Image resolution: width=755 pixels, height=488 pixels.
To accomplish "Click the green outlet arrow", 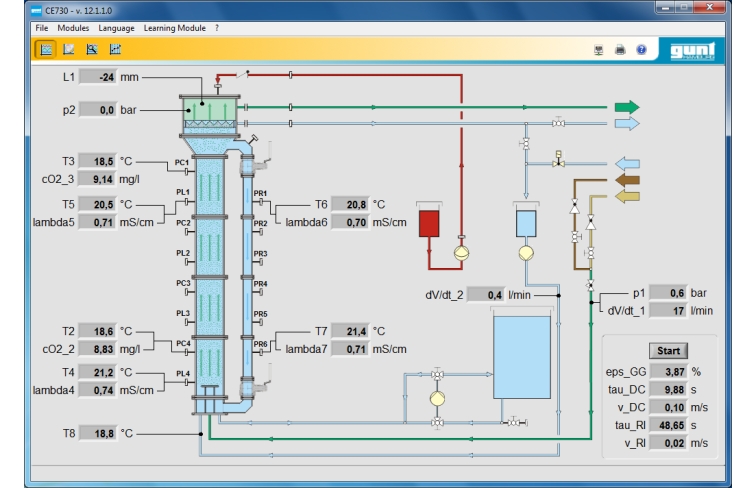I will [625, 106].
